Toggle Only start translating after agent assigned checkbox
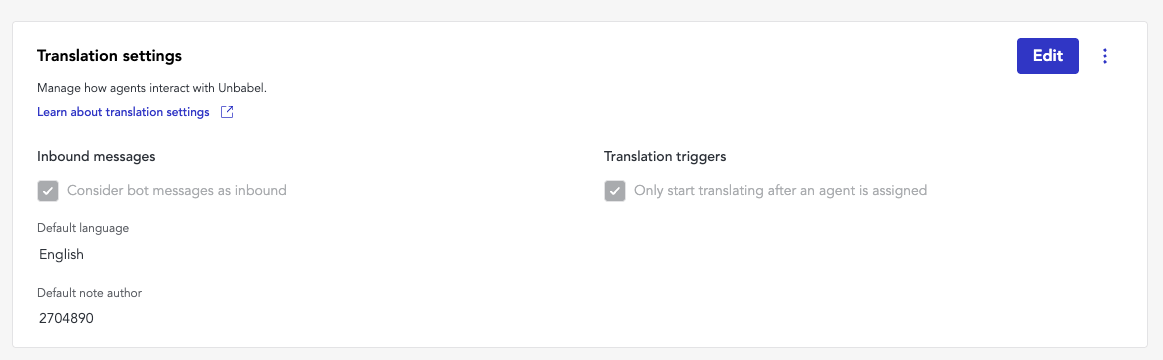1163x360 pixels. click(x=615, y=191)
